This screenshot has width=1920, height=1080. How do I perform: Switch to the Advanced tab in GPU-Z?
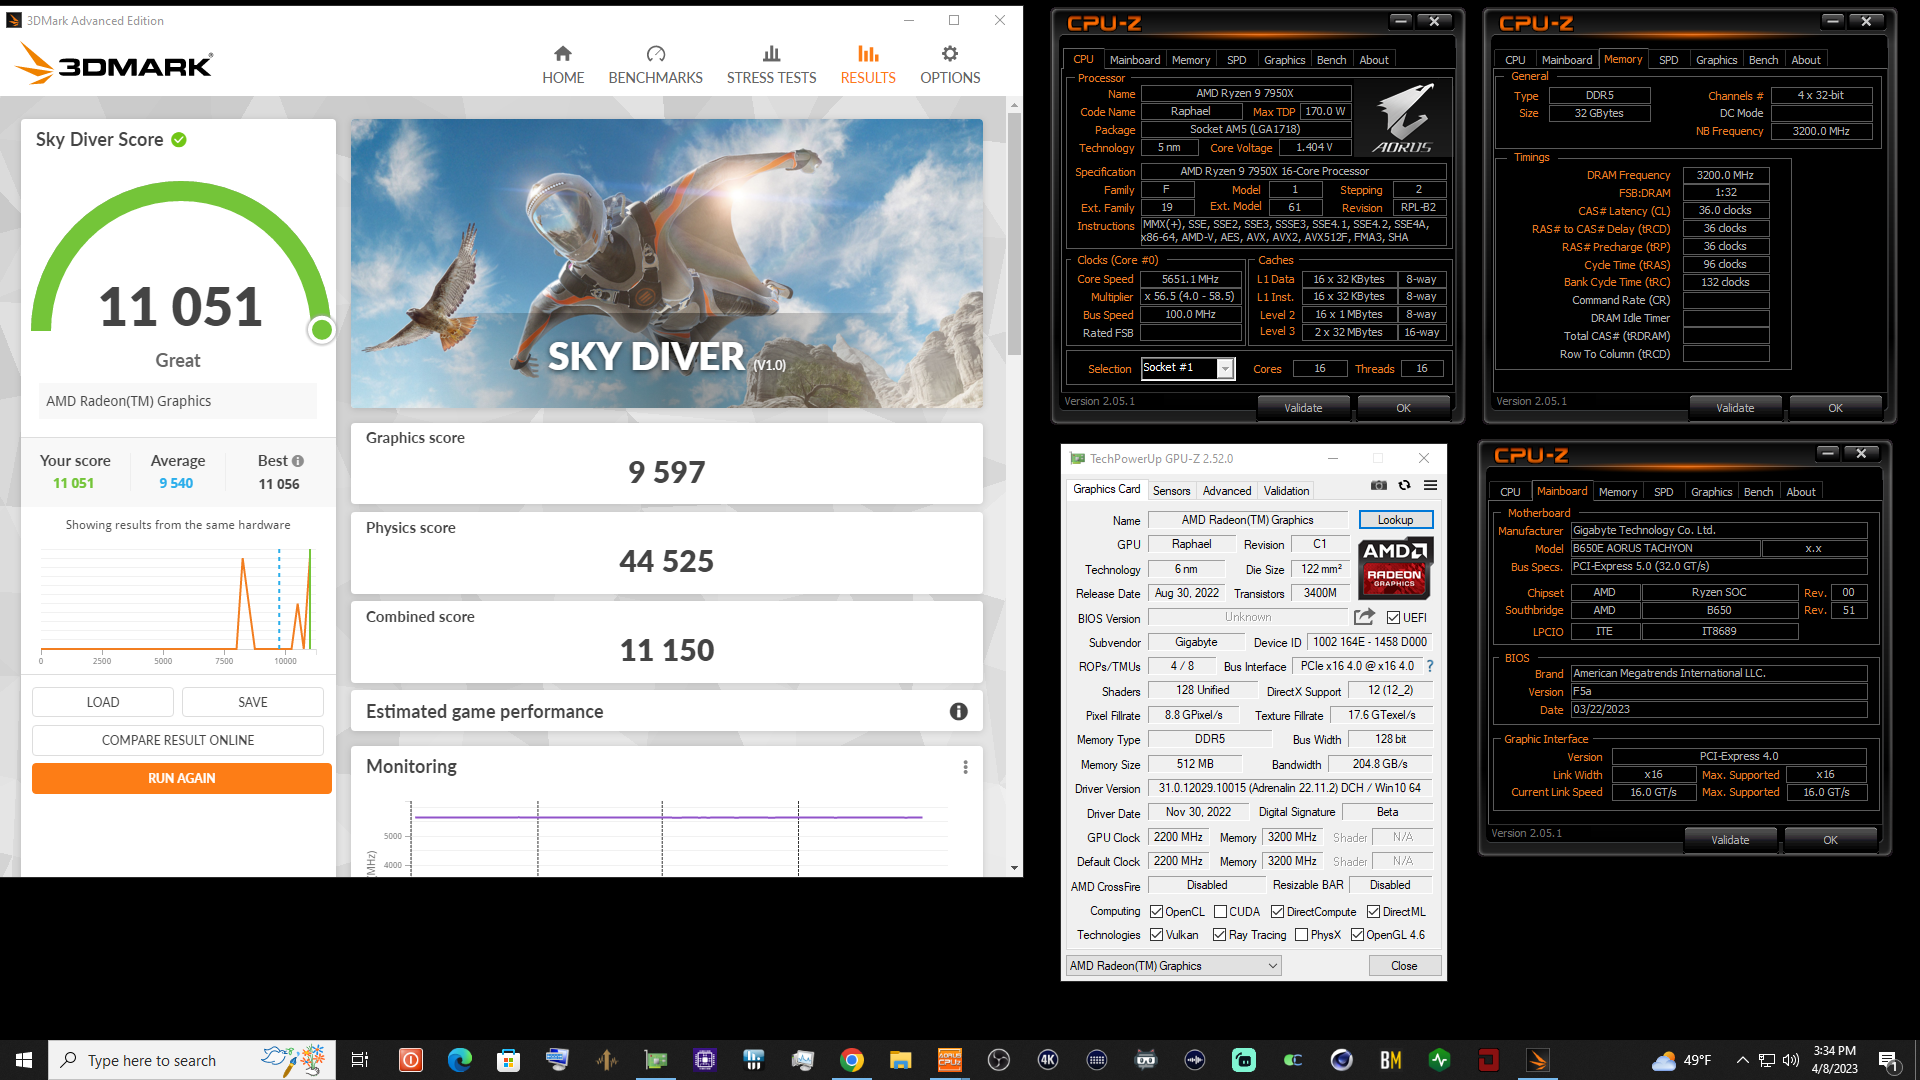click(1227, 491)
